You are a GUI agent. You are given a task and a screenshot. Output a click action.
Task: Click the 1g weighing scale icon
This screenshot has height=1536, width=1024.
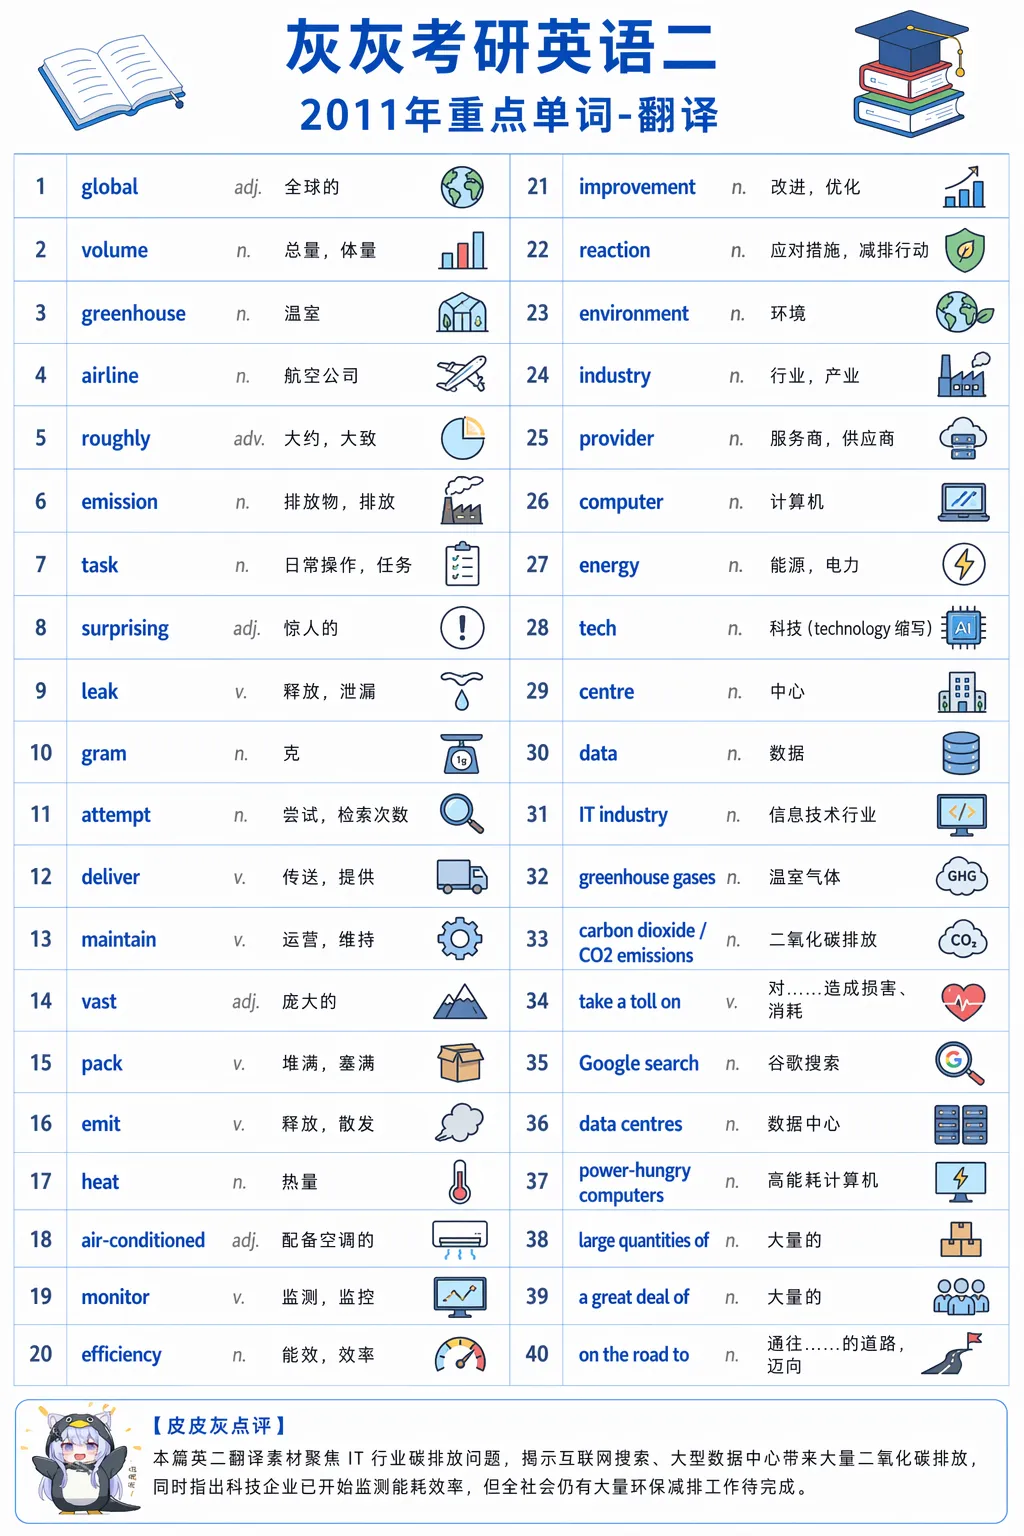[462, 754]
